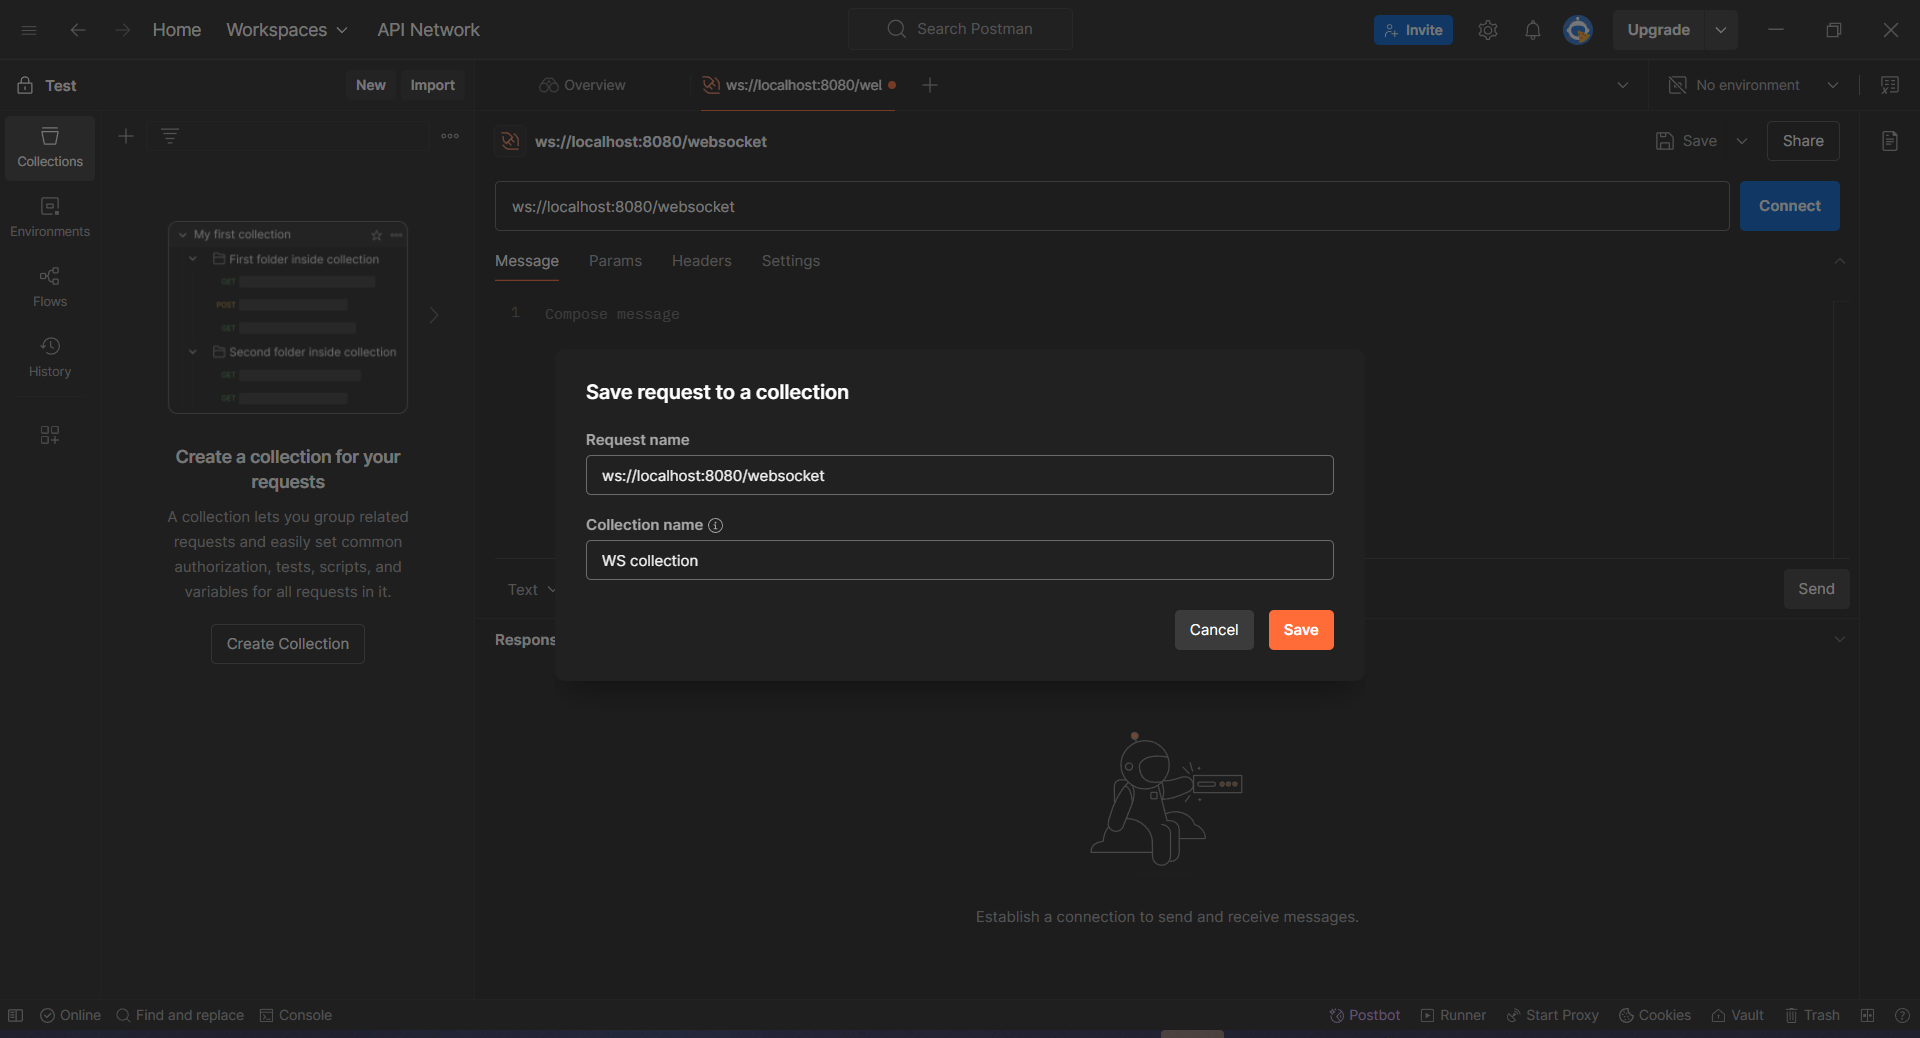The width and height of the screenshot is (1920, 1038).
Task: Select the Message tab
Action: 527,261
